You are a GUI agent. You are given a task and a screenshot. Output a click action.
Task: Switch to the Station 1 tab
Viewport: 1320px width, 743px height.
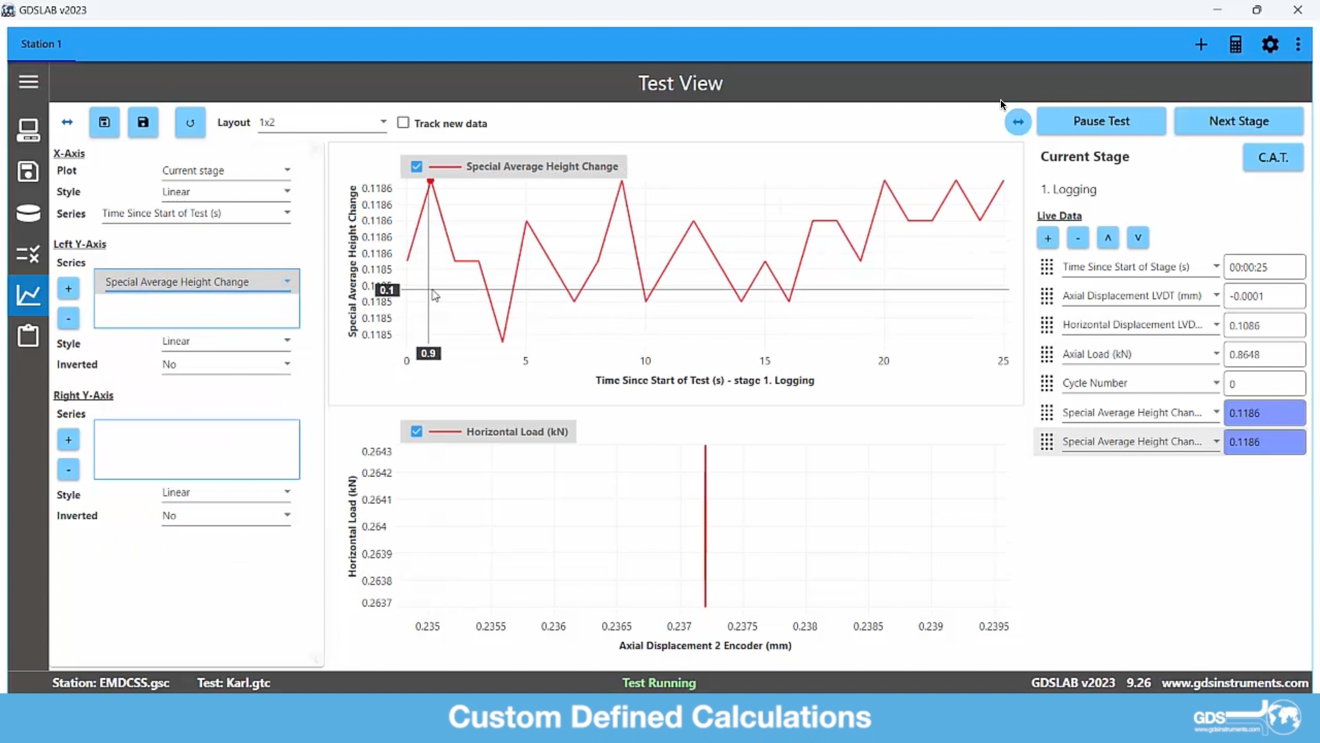tap(42, 44)
